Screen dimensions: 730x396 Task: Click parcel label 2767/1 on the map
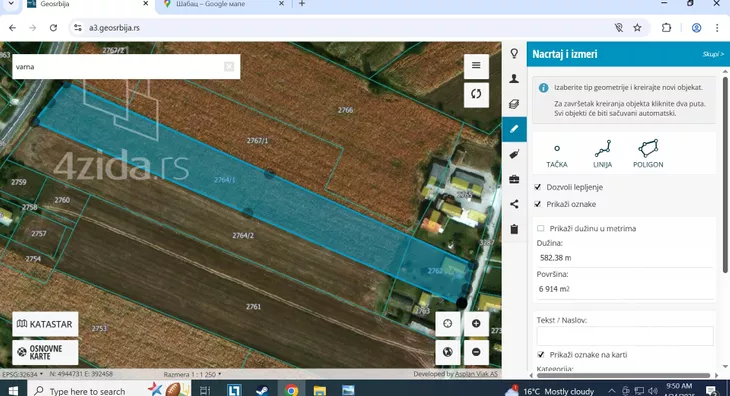tap(257, 141)
